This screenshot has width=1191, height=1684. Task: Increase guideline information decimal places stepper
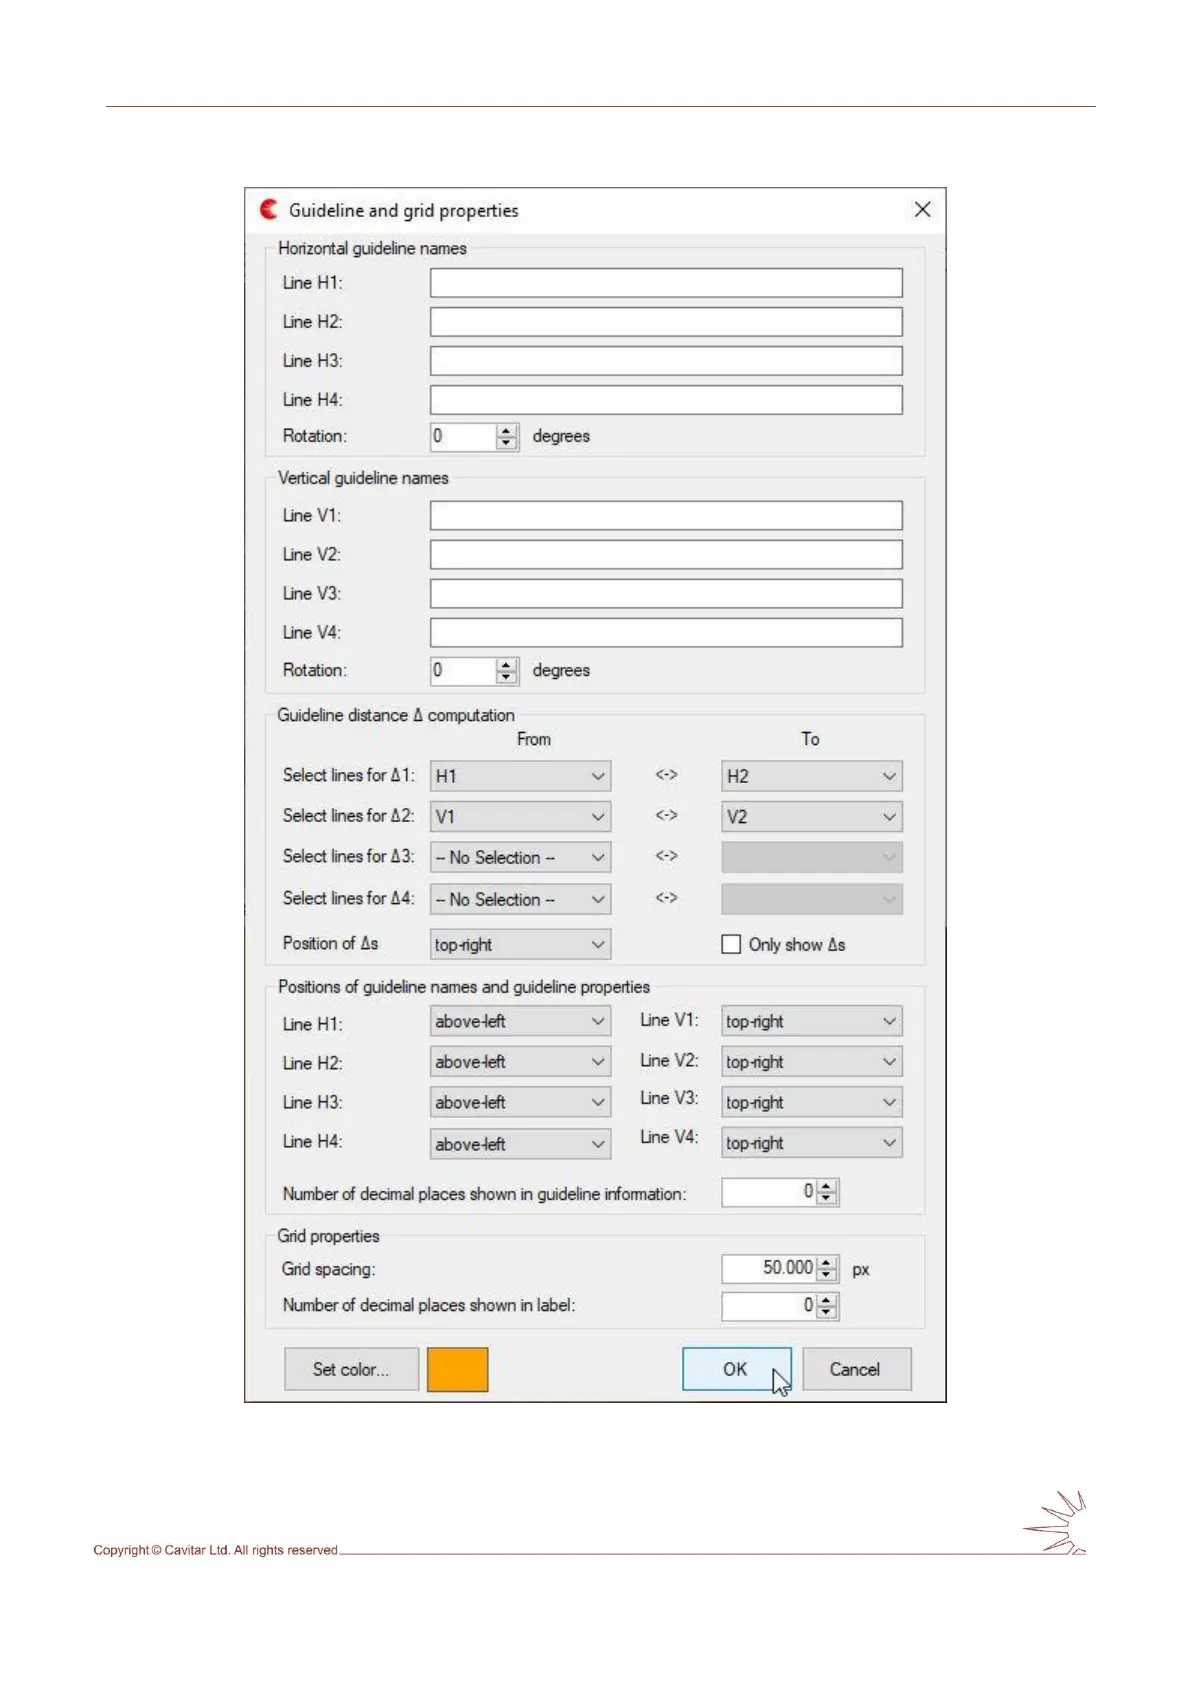[827, 1187]
